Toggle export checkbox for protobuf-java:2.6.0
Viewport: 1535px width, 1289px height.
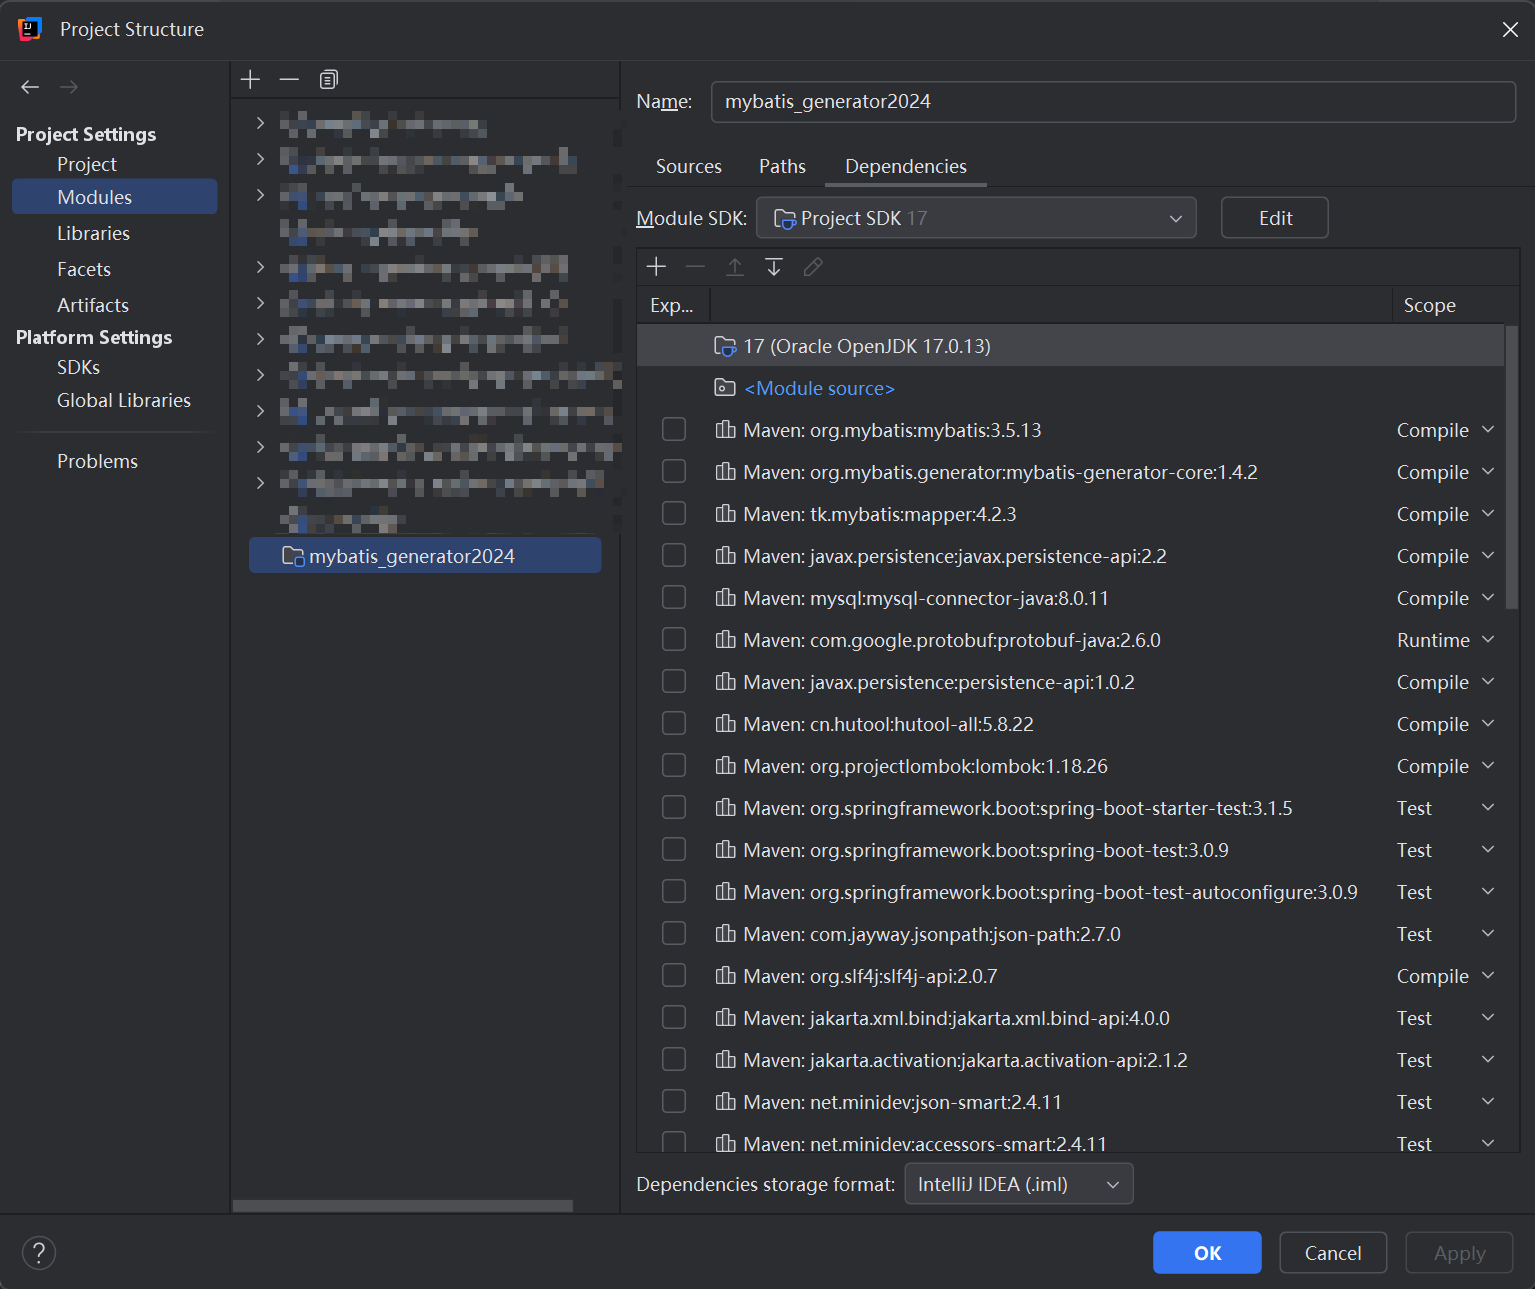674,639
